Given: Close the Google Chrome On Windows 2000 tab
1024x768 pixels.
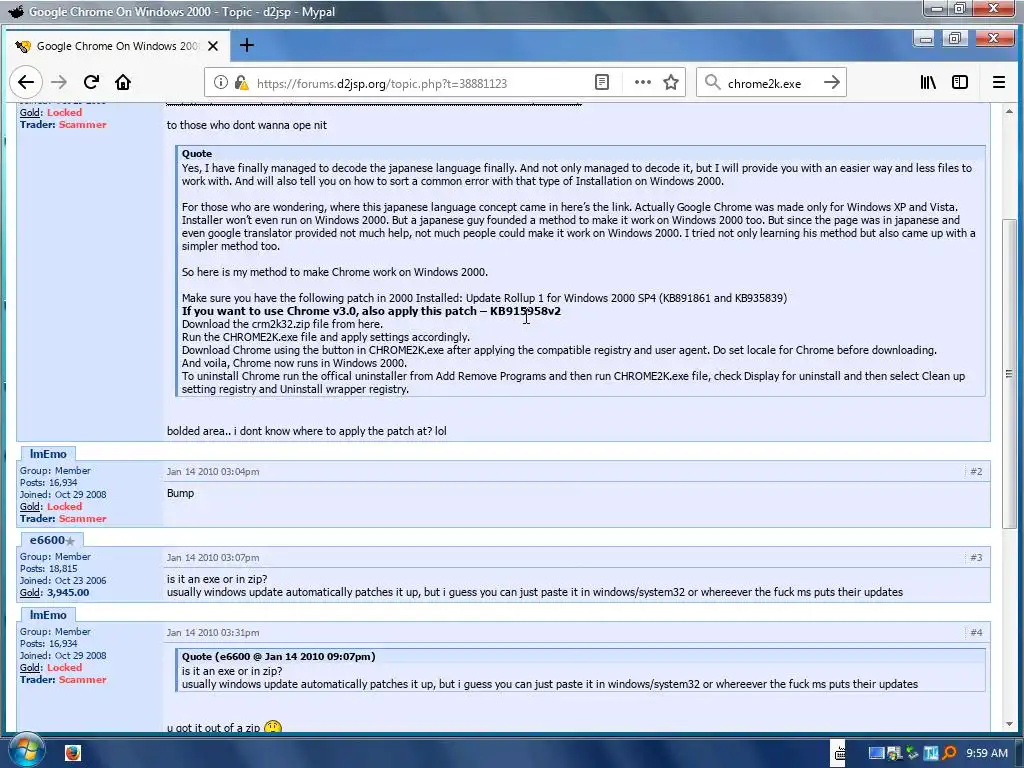Looking at the screenshot, I should [213, 46].
